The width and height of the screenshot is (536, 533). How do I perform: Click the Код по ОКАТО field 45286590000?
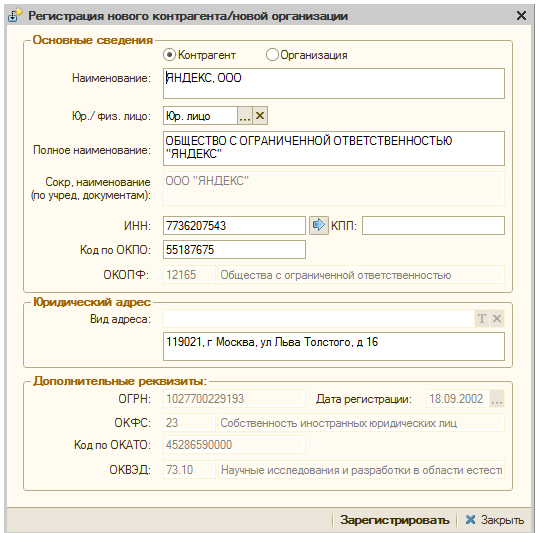[x=234, y=445]
